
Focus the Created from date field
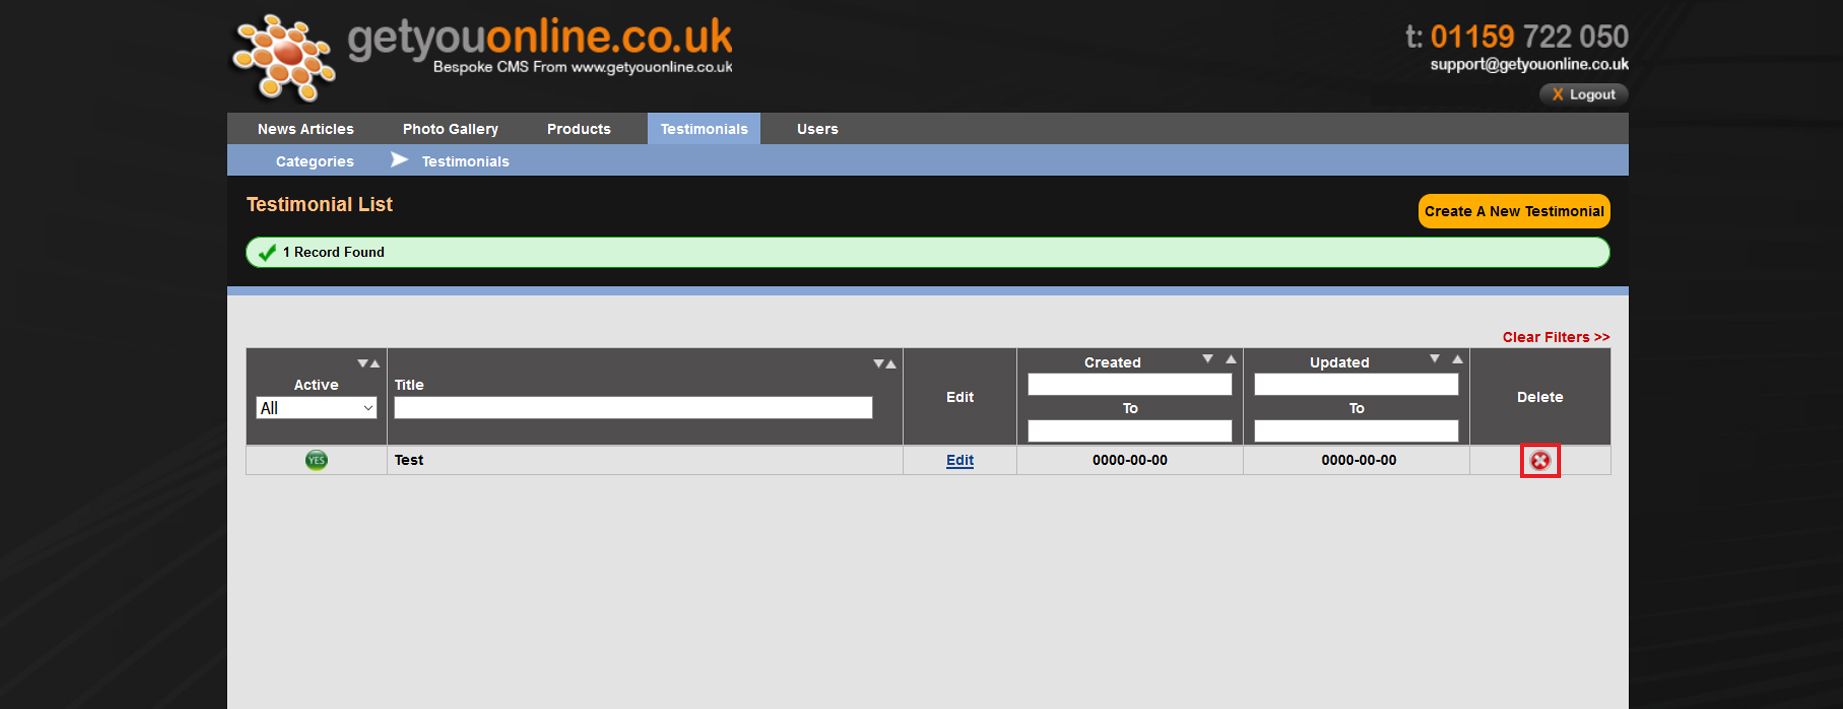click(1130, 384)
